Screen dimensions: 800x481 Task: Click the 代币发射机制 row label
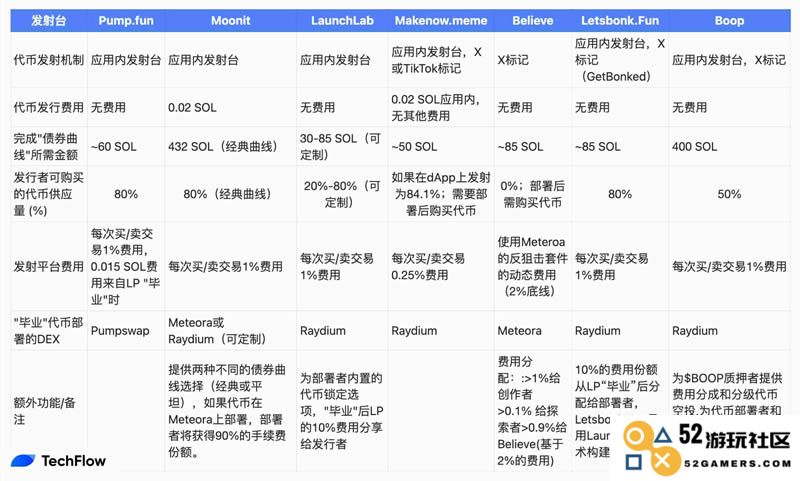(48, 60)
